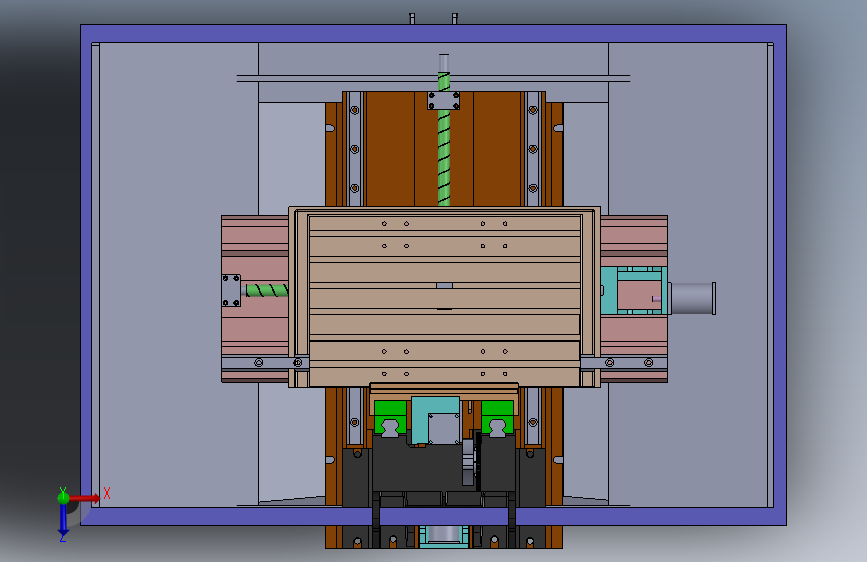Select the cyan motor mount bracket on the right
The width and height of the screenshot is (867, 562).
coord(634,291)
